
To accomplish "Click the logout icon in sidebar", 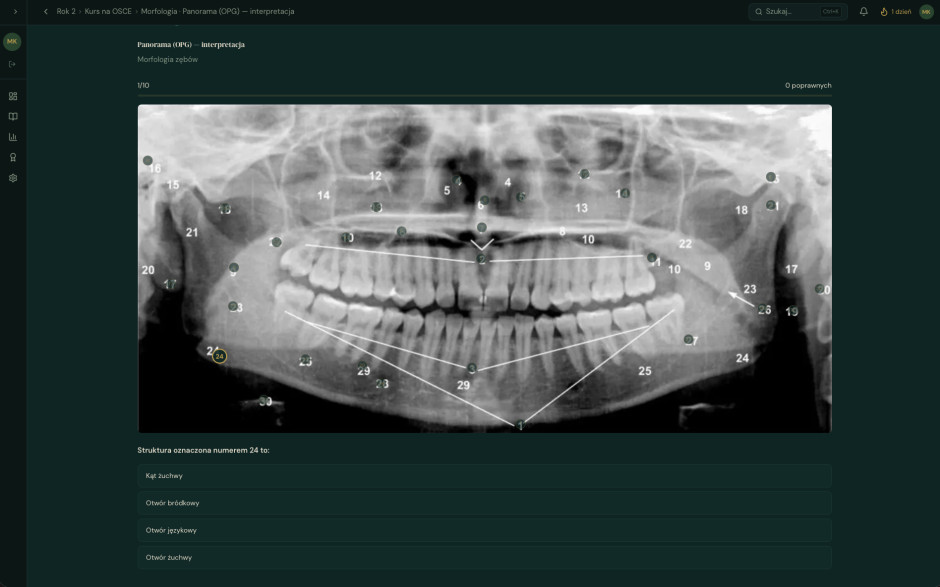I will pyautogui.click(x=13, y=64).
